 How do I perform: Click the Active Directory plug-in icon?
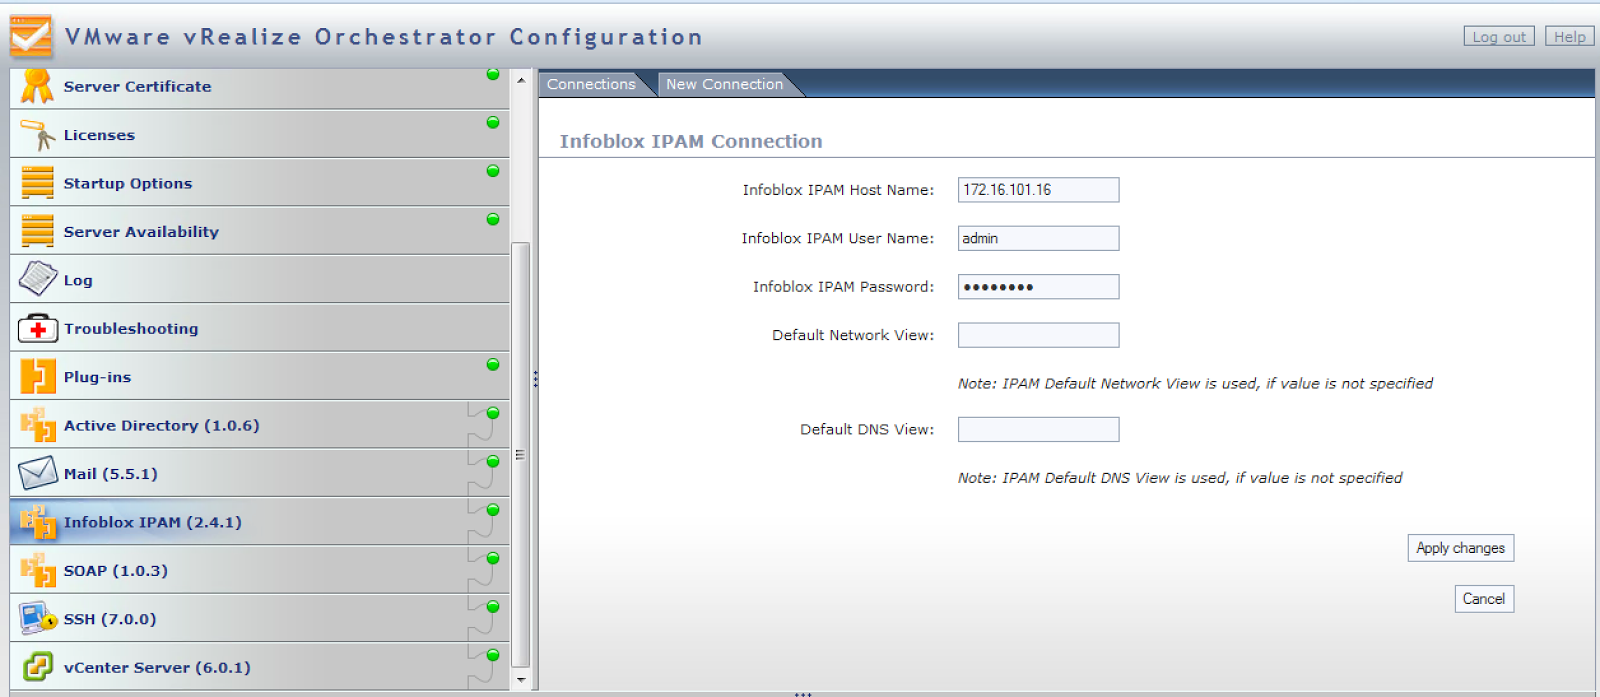tap(37, 425)
